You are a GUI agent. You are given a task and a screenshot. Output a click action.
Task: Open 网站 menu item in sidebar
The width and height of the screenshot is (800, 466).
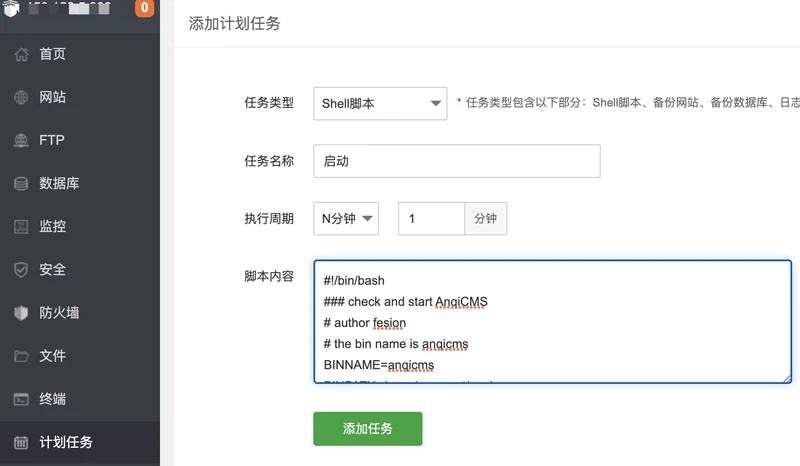click(x=53, y=97)
